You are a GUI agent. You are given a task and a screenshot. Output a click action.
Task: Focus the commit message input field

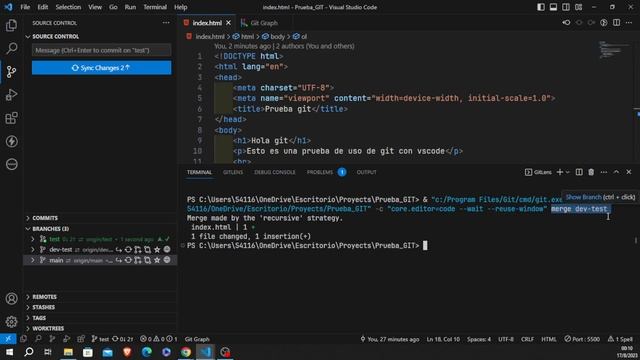pos(102,50)
